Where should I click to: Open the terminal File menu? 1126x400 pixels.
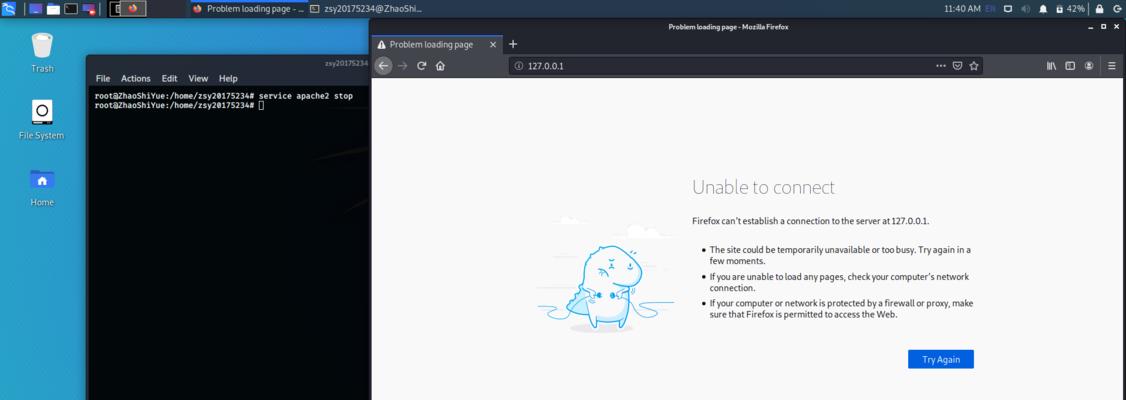pyautogui.click(x=103, y=78)
